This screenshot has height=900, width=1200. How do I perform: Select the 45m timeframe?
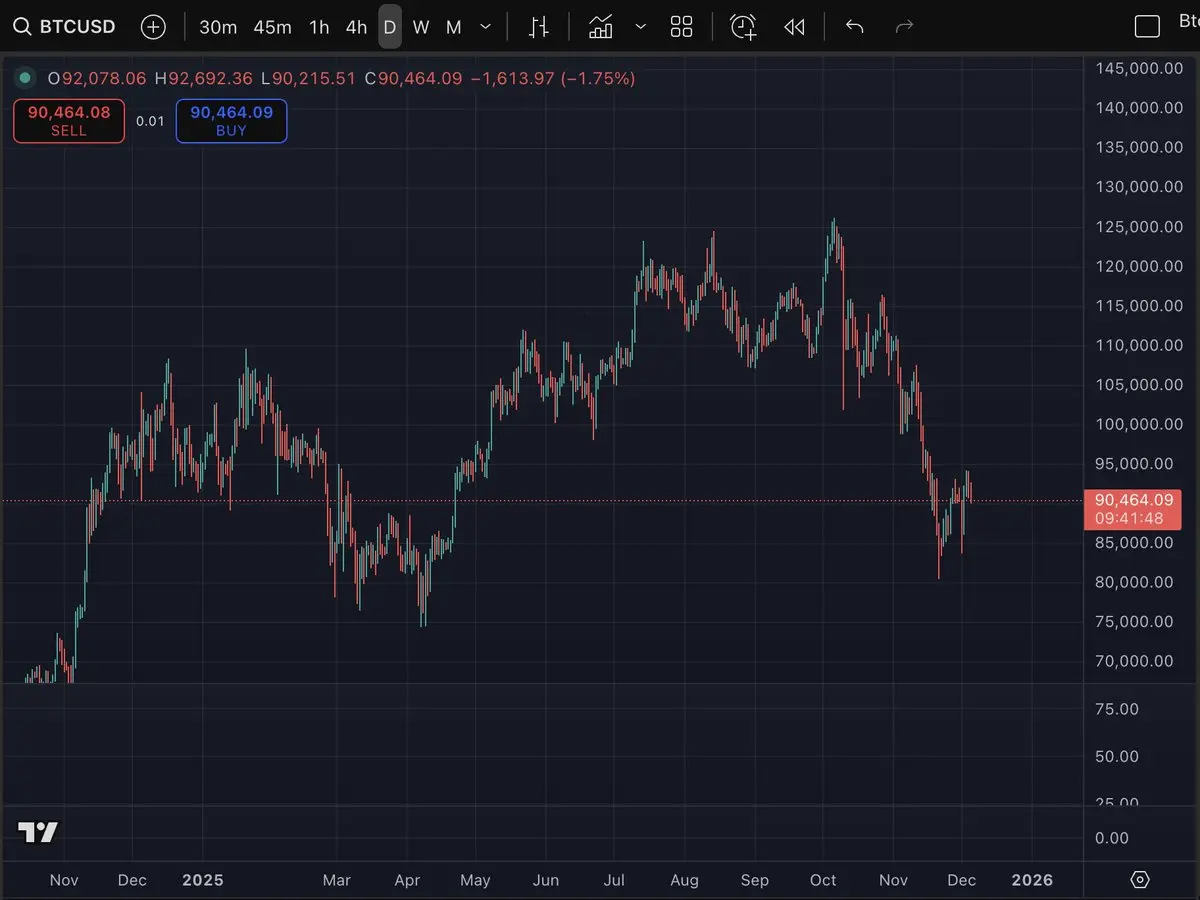point(272,27)
